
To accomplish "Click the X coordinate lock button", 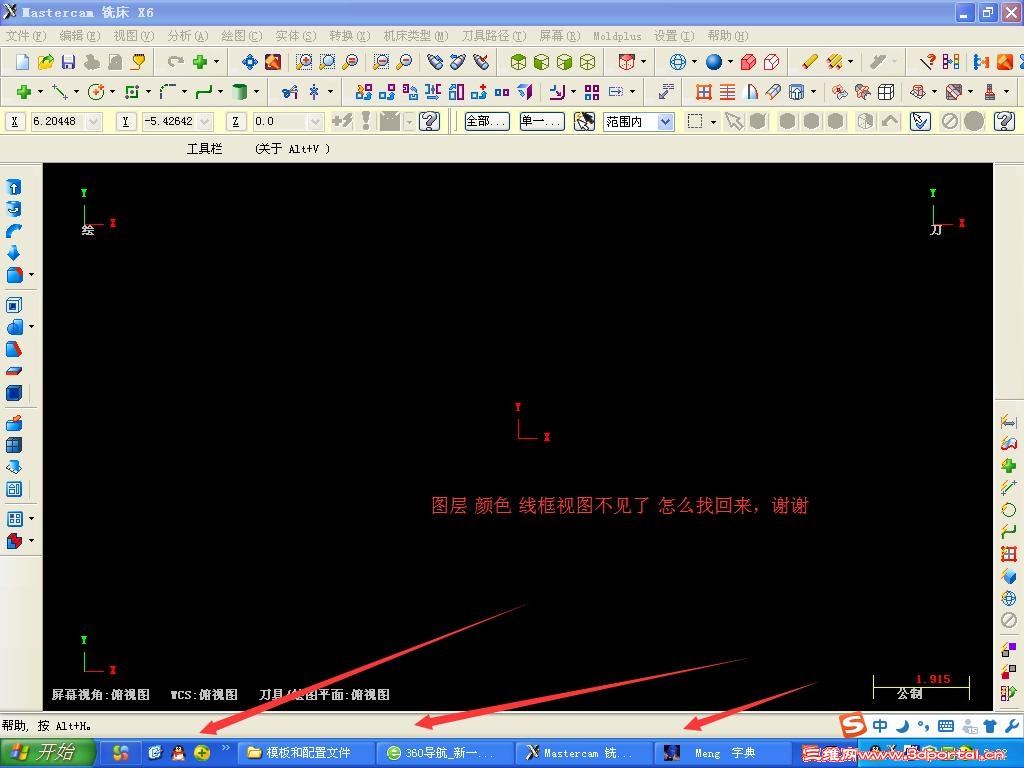I will click(14, 121).
